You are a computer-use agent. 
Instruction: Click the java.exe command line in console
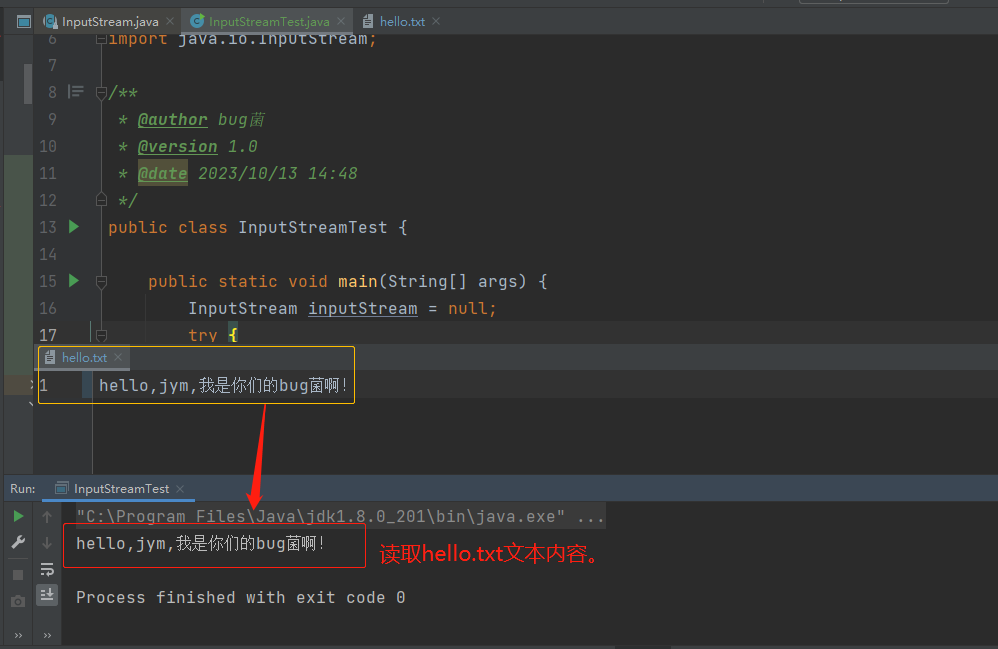341,517
